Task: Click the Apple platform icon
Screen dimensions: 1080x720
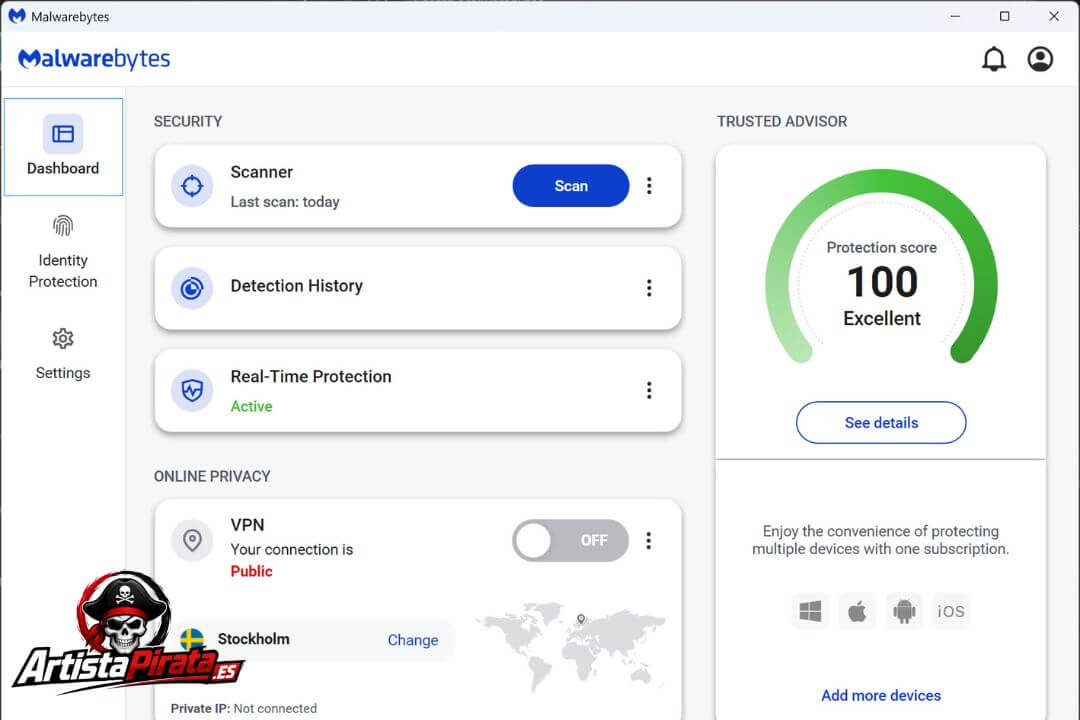Action: coord(857,611)
